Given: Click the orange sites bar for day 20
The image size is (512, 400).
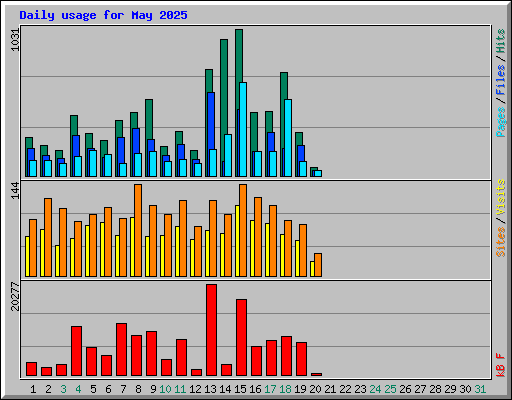Looking at the screenshot, I should 318,265.
